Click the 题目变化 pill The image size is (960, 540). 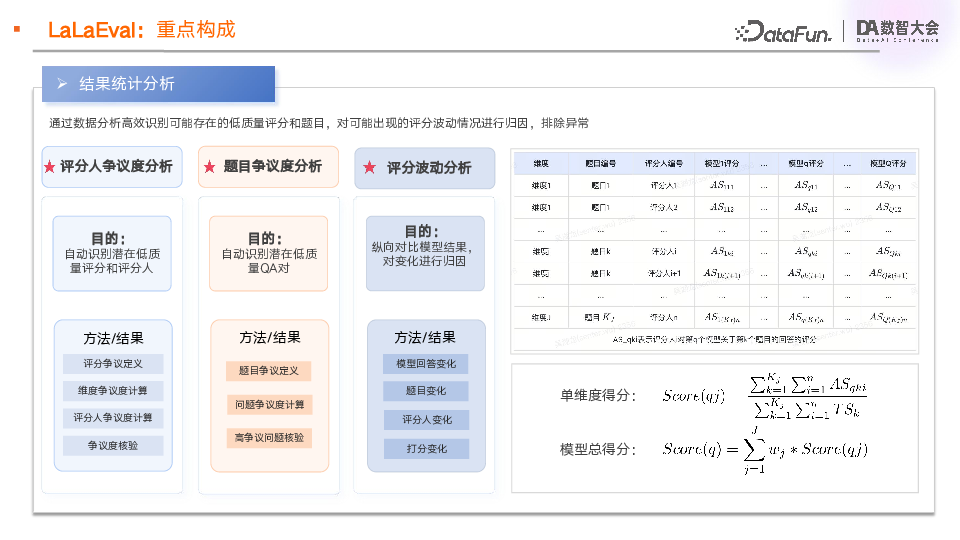pyautogui.click(x=426, y=391)
